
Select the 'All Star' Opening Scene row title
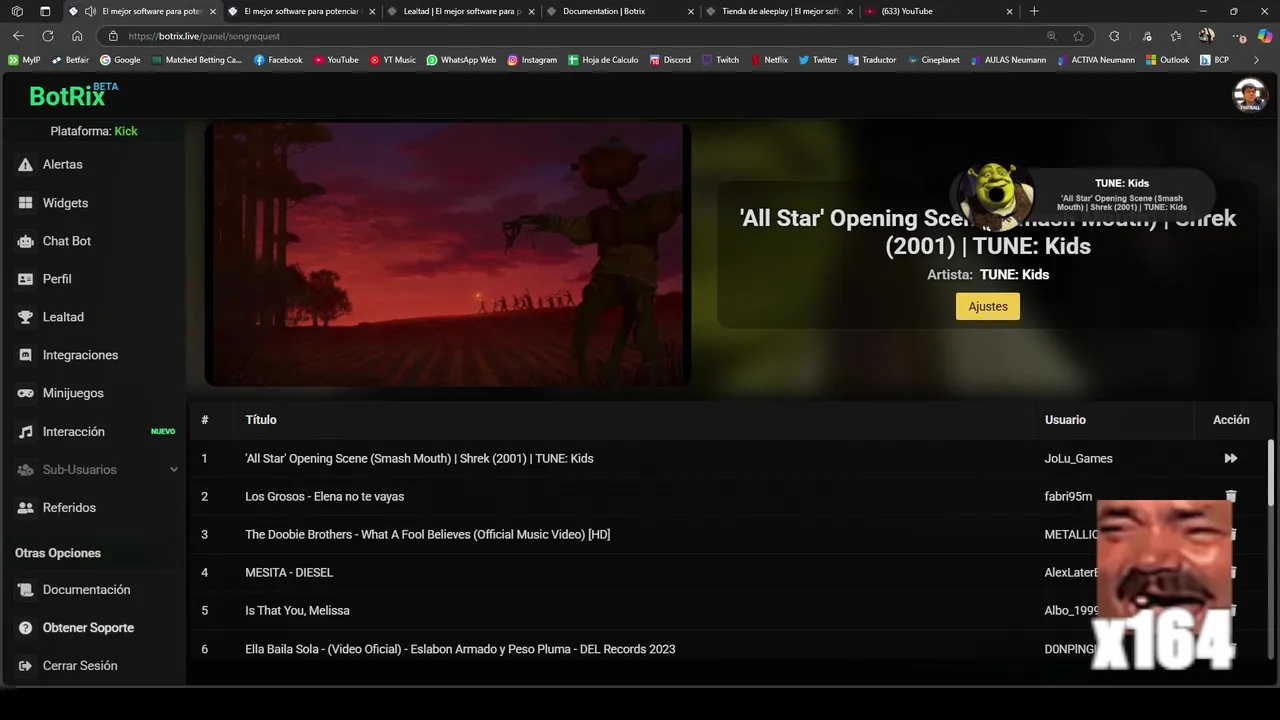pos(419,458)
